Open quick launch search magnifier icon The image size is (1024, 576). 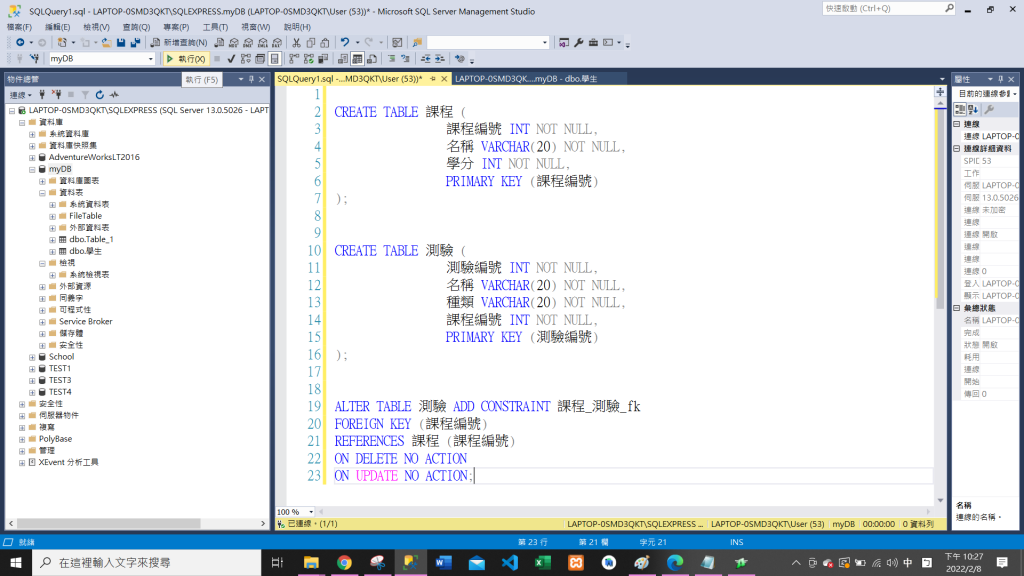[x=949, y=8]
